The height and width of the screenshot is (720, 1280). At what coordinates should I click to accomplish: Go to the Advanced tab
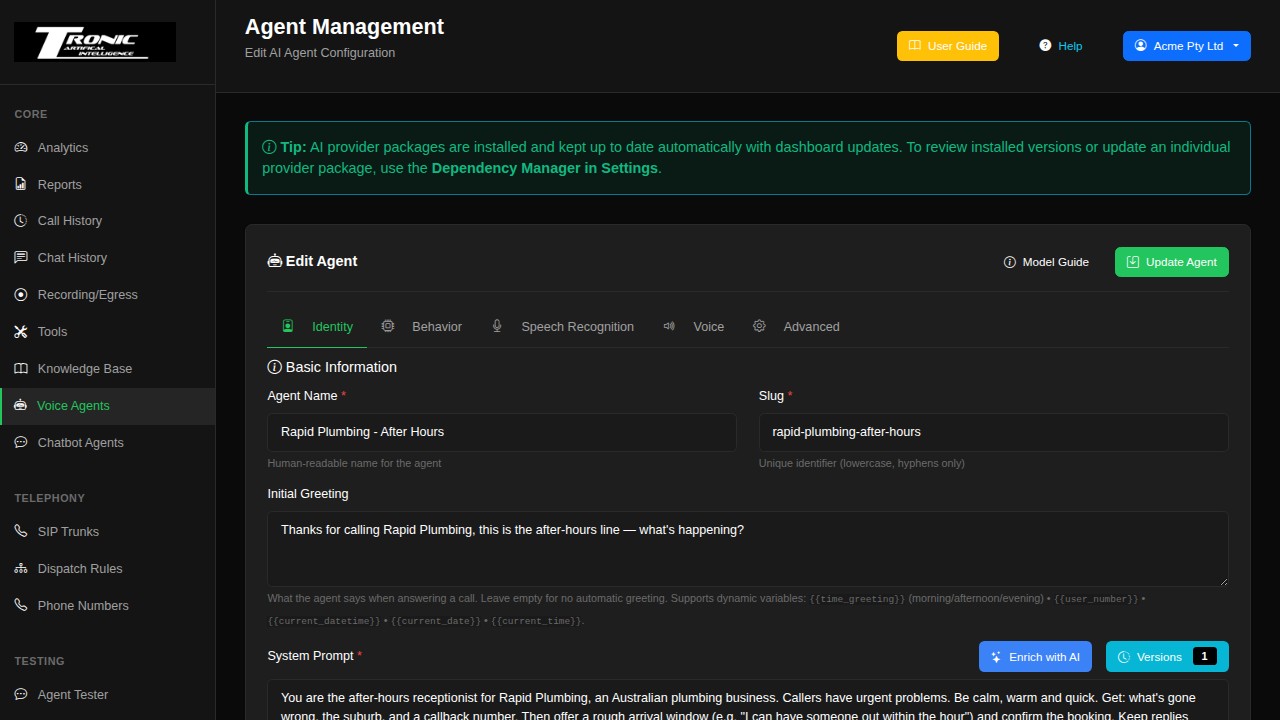tap(796, 327)
